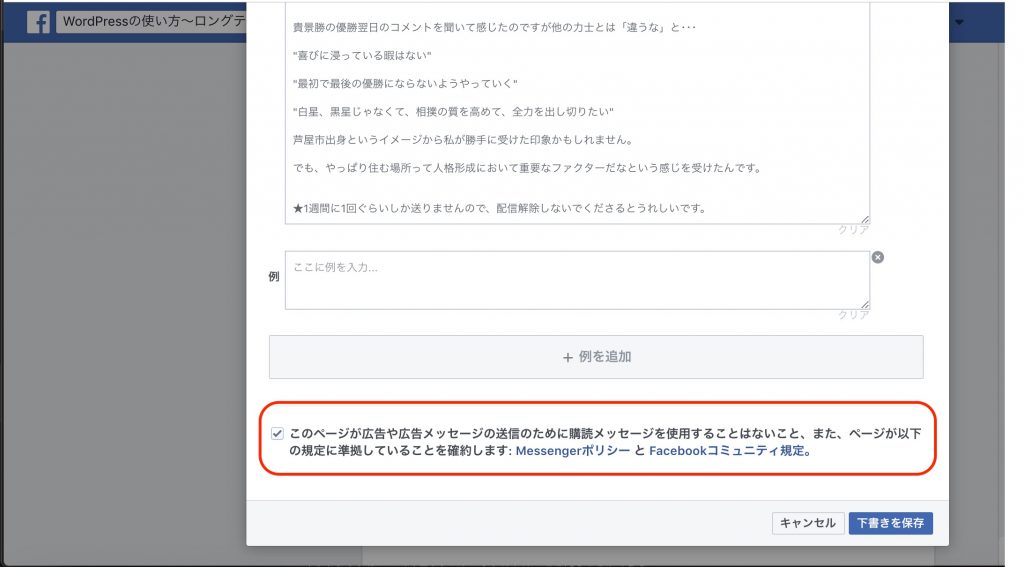Grab the resize handle of the example field
Image resolution: width=1024 pixels, height=567 pixels.
click(x=865, y=304)
